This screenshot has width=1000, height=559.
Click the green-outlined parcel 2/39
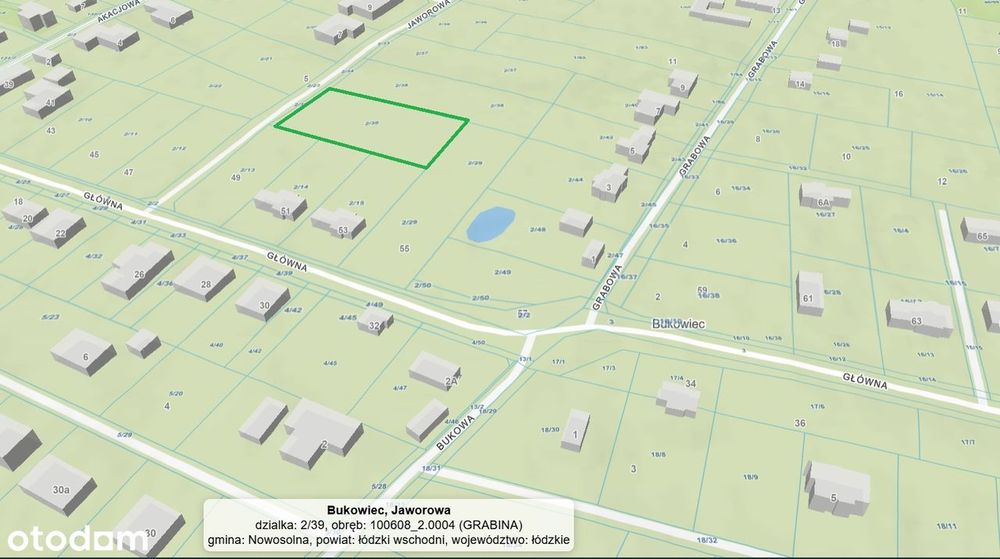[372, 127]
